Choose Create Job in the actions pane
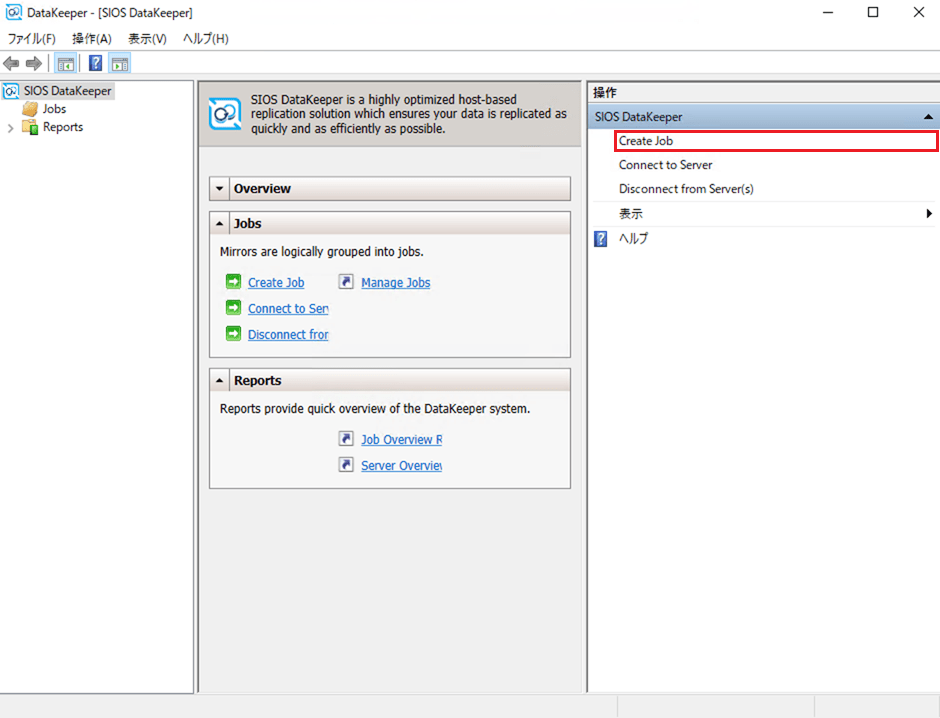The height and width of the screenshot is (718, 940). (776, 141)
